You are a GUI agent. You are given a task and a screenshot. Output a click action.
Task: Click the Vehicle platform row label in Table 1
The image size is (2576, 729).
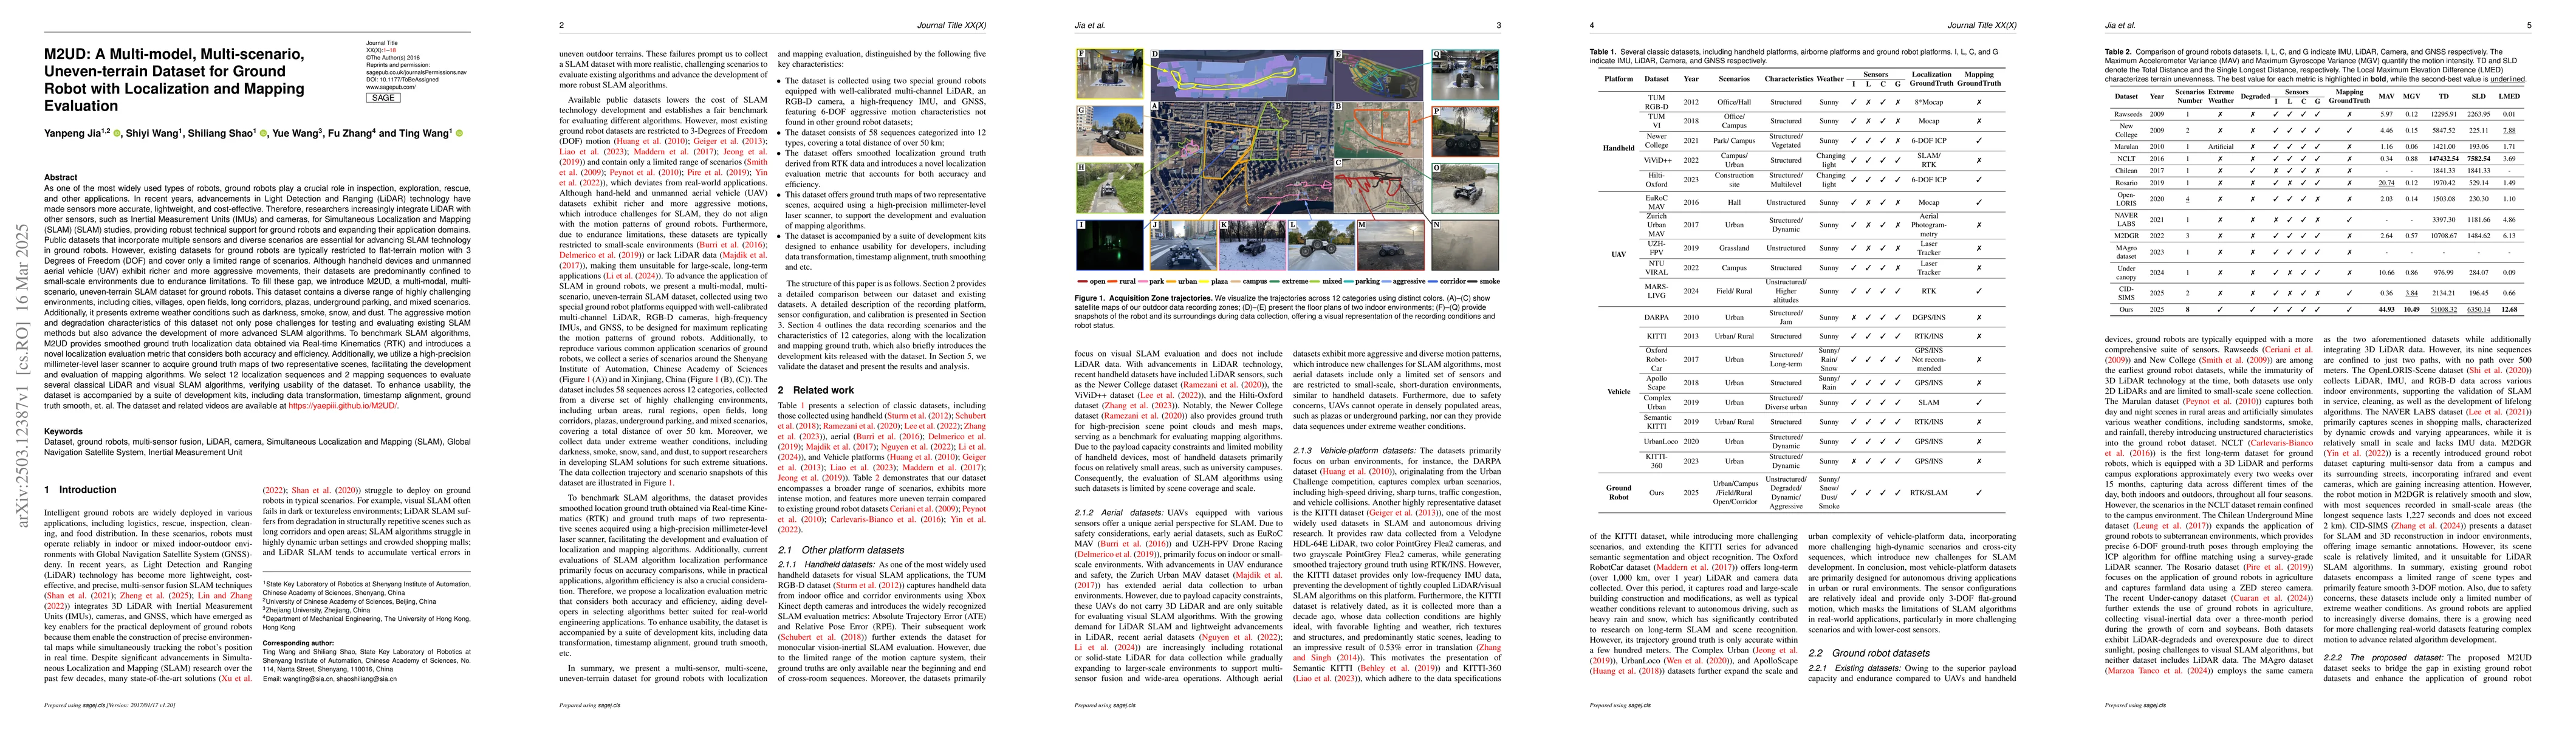[x=1619, y=391]
